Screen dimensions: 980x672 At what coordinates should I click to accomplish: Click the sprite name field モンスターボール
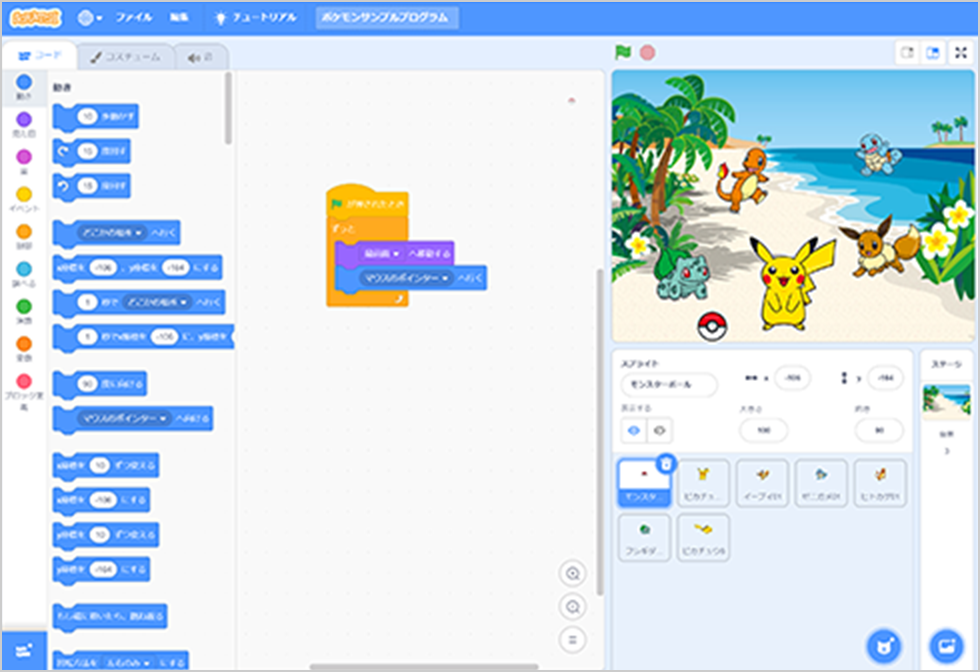pyautogui.click(x=669, y=384)
